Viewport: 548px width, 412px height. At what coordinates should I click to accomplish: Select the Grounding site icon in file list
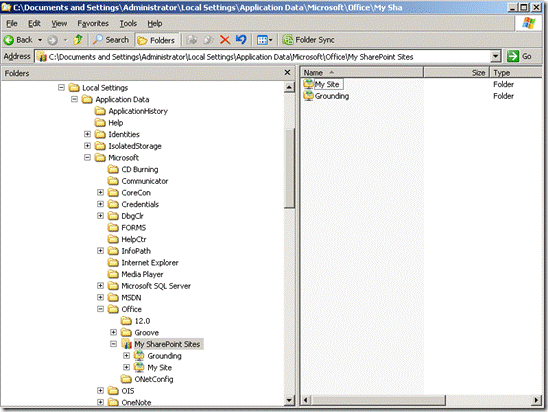[308, 95]
